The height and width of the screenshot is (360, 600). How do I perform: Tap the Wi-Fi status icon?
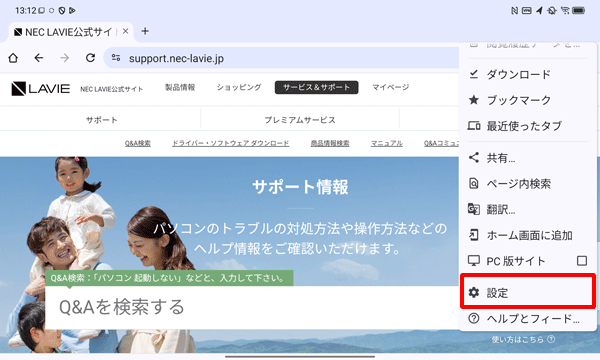564,11
